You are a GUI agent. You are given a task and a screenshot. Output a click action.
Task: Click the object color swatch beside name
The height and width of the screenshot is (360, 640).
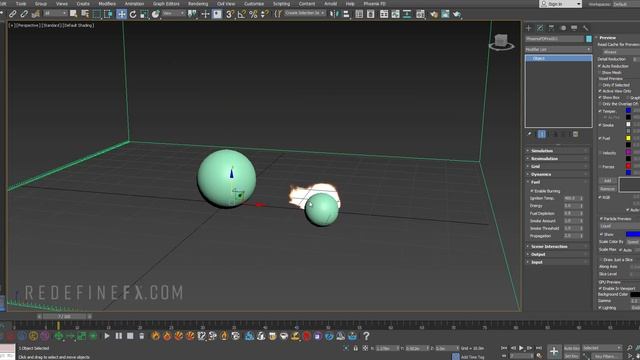[x=589, y=39]
